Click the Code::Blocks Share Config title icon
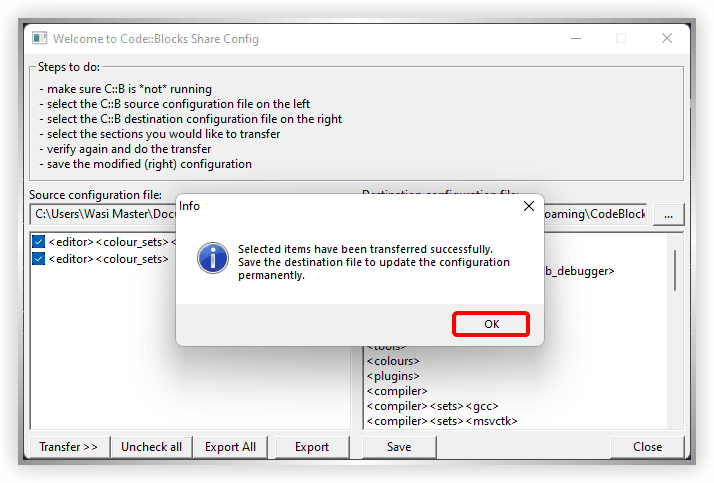The image size is (714, 483). (40, 38)
